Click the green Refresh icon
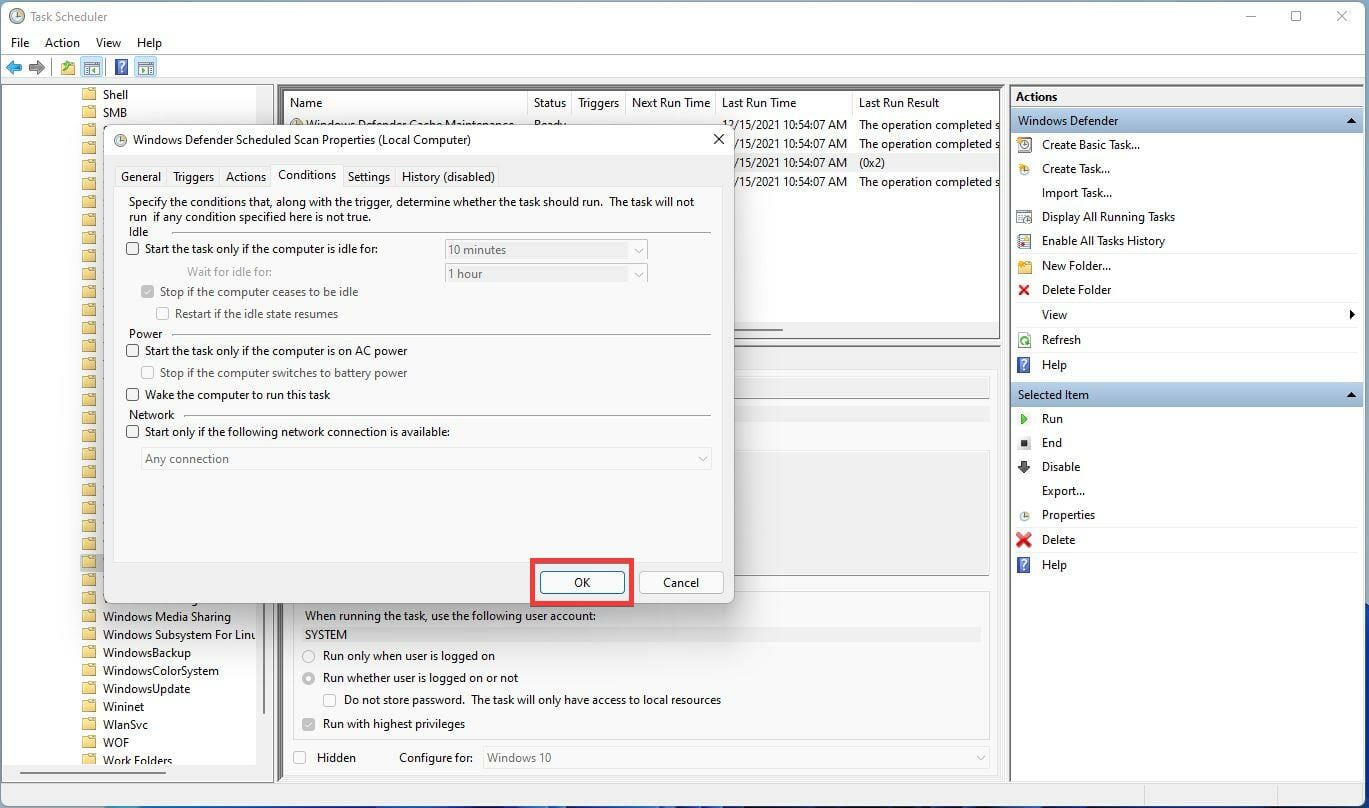Image resolution: width=1369 pixels, height=808 pixels. tap(1024, 340)
